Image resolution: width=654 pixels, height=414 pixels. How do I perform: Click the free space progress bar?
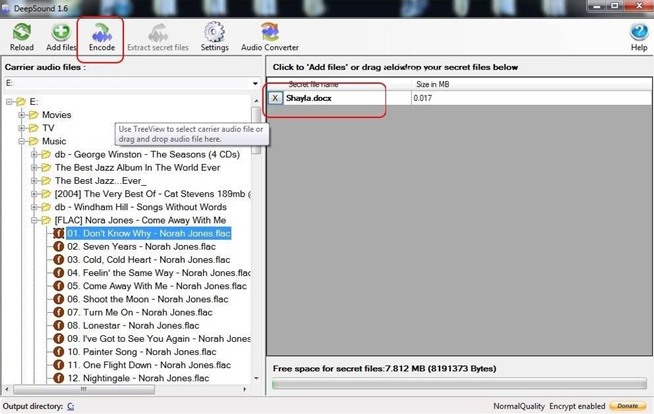click(458, 384)
